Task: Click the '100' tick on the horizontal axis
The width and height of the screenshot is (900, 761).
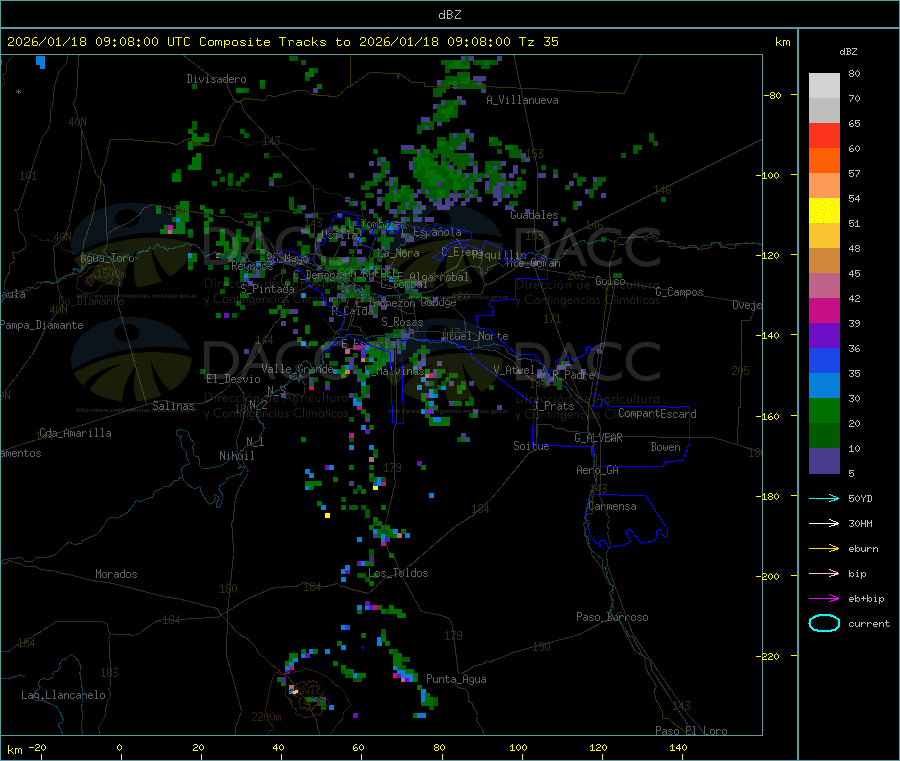Action: pyautogui.click(x=518, y=747)
